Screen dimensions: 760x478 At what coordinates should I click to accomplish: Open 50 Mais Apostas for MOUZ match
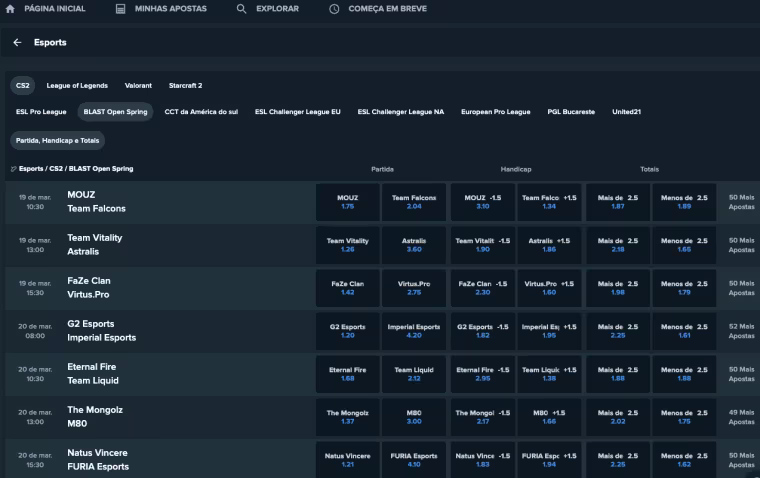pos(742,202)
